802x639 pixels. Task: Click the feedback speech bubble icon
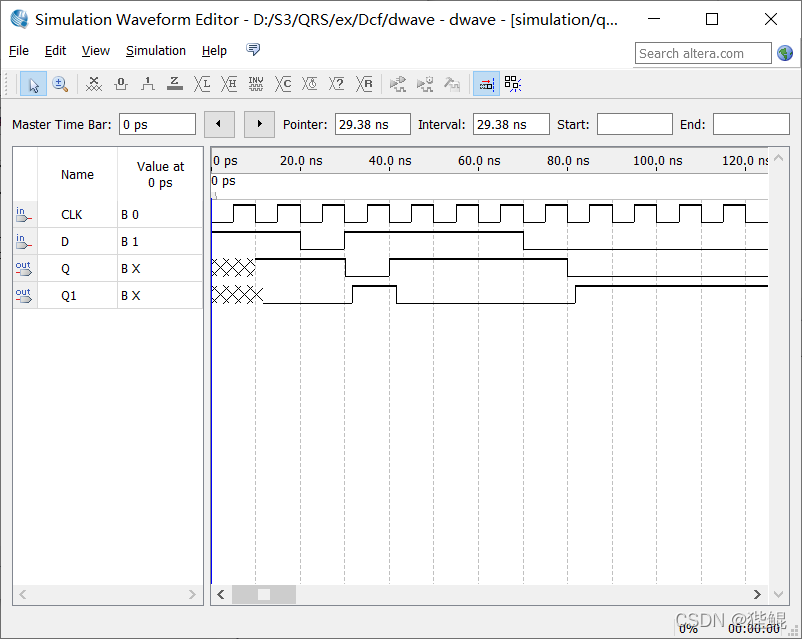click(253, 49)
